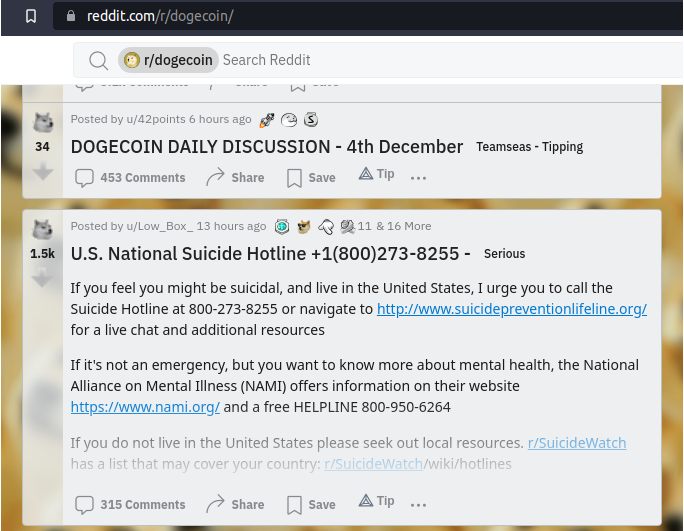Tip the Dogecoin Daily Discussion post
The image size is (684, 531).
click(x=376, y=174)
